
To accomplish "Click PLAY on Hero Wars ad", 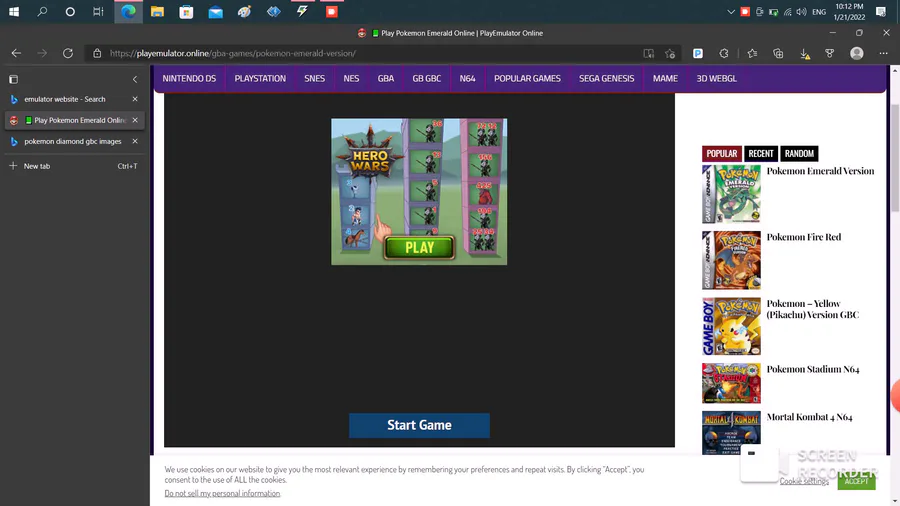I will click(x=420, y=247).
